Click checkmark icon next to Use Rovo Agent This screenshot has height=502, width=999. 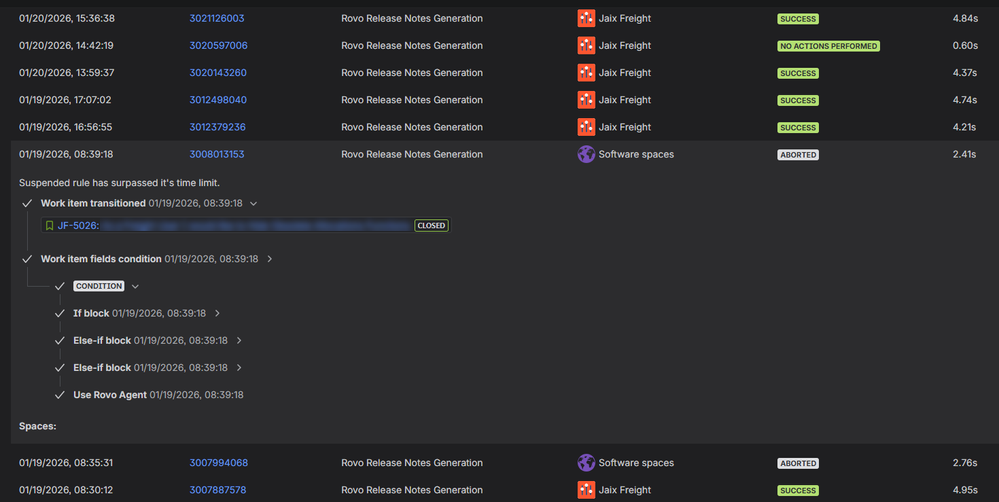59,395
